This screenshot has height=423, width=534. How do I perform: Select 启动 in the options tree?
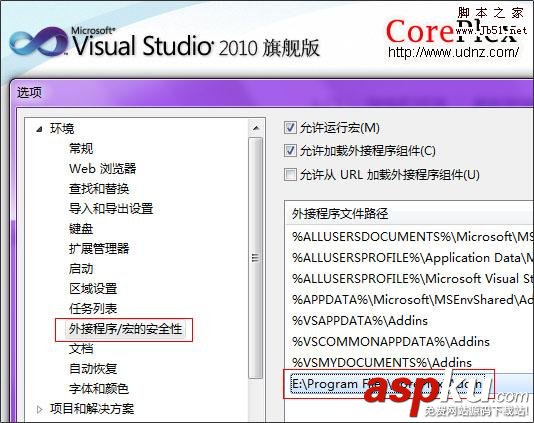[81, 269]
